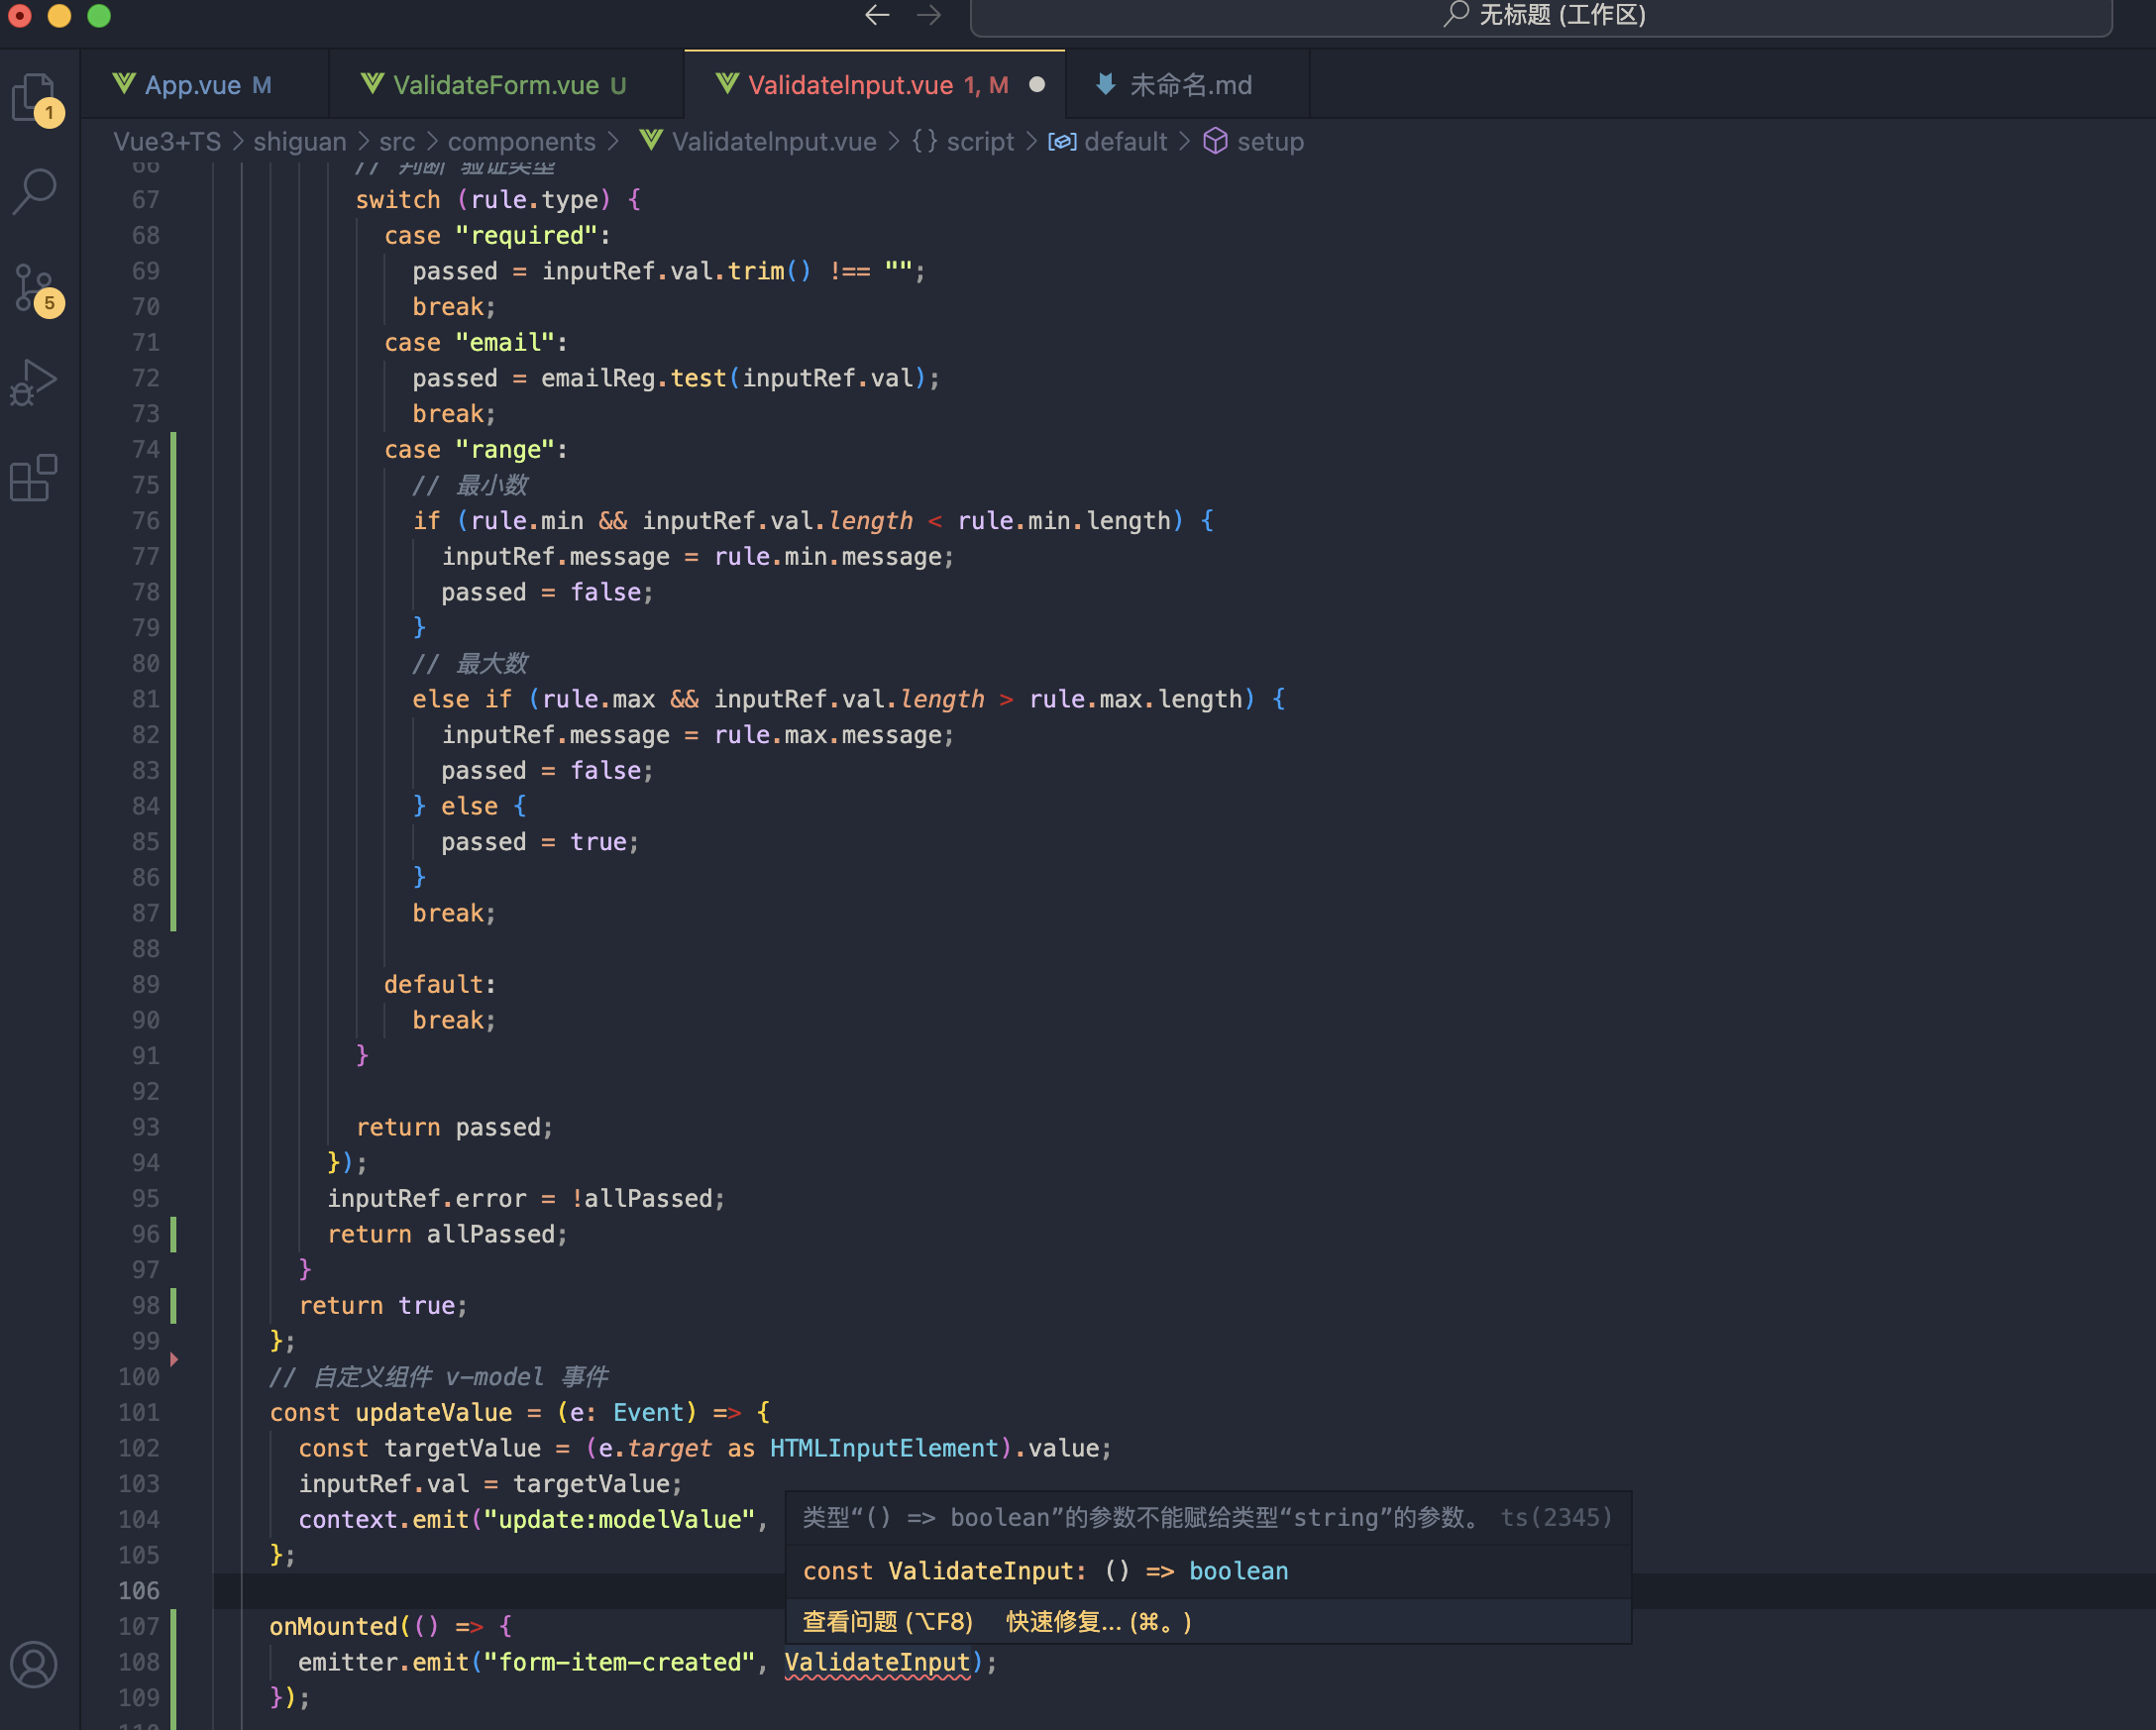Click the red deleted-lines arrow near line 100
Viewport: 2156px width, 1730px height.
[174, 1359]
